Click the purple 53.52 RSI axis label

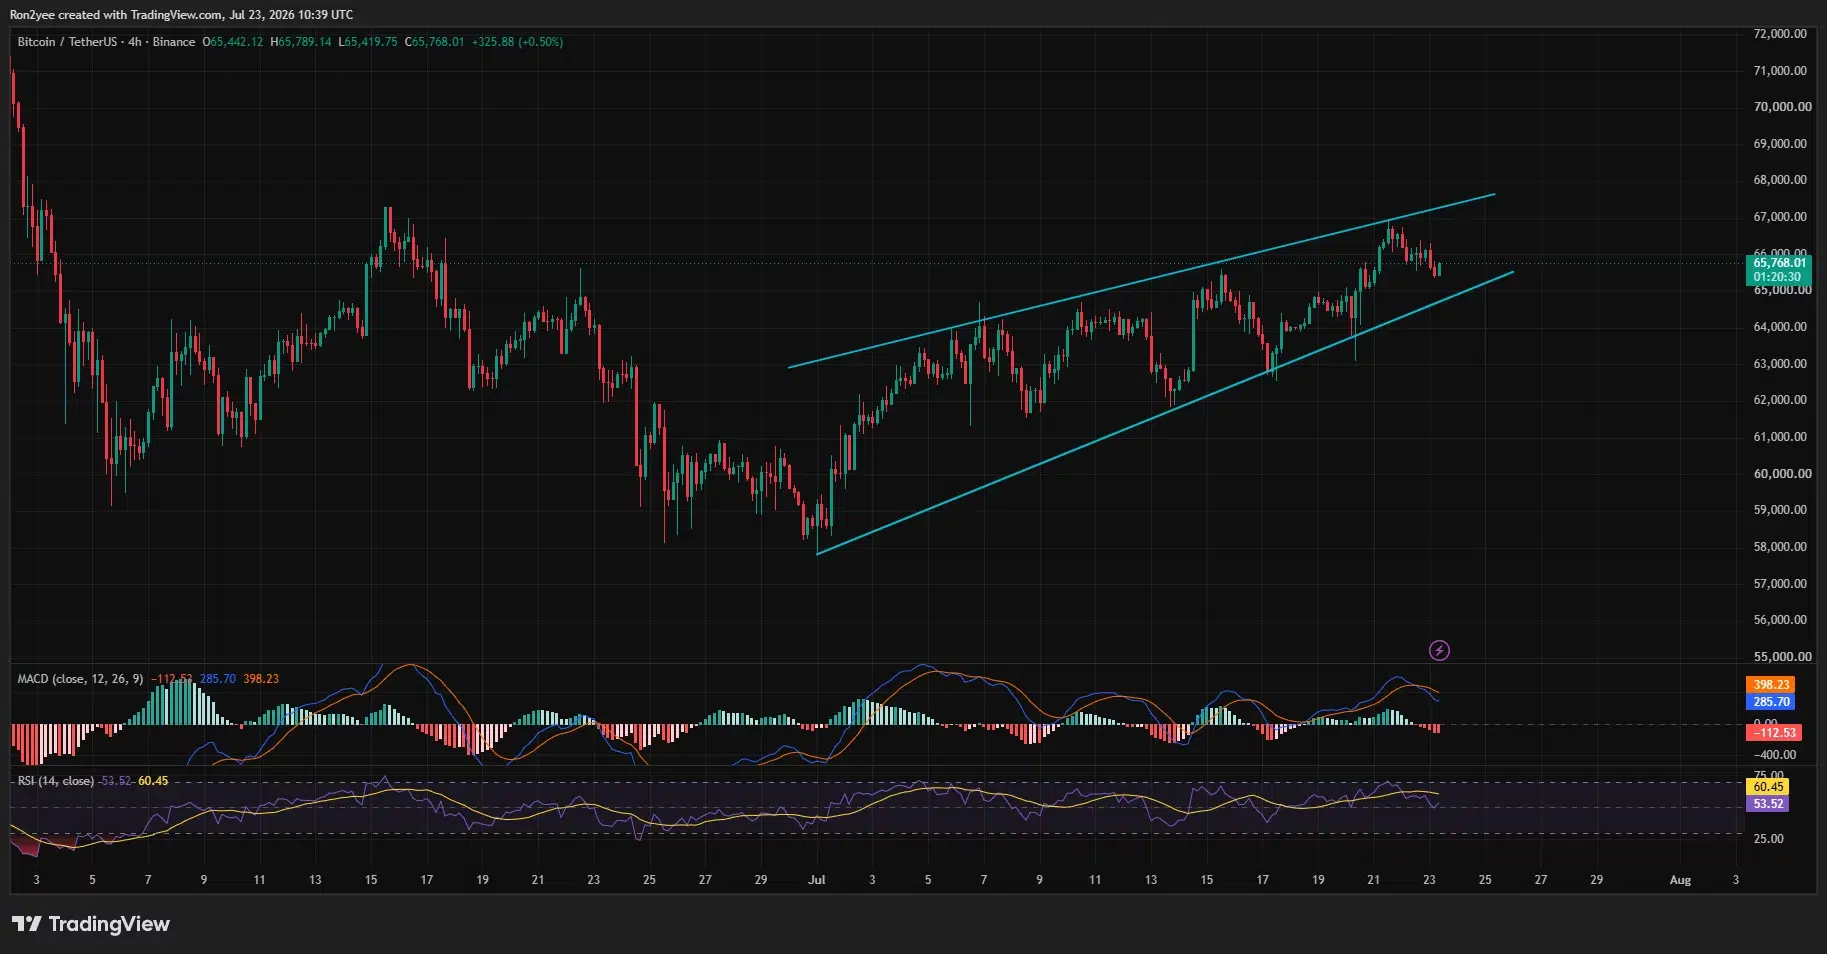1767,804
